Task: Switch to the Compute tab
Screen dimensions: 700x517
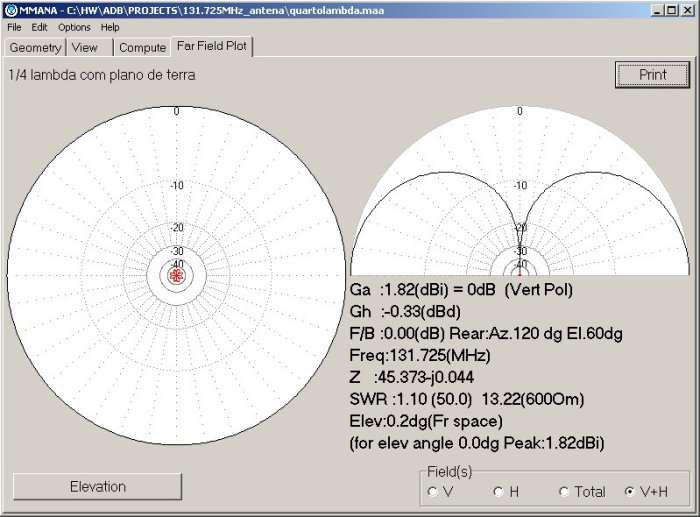Action: coord(142,47)
